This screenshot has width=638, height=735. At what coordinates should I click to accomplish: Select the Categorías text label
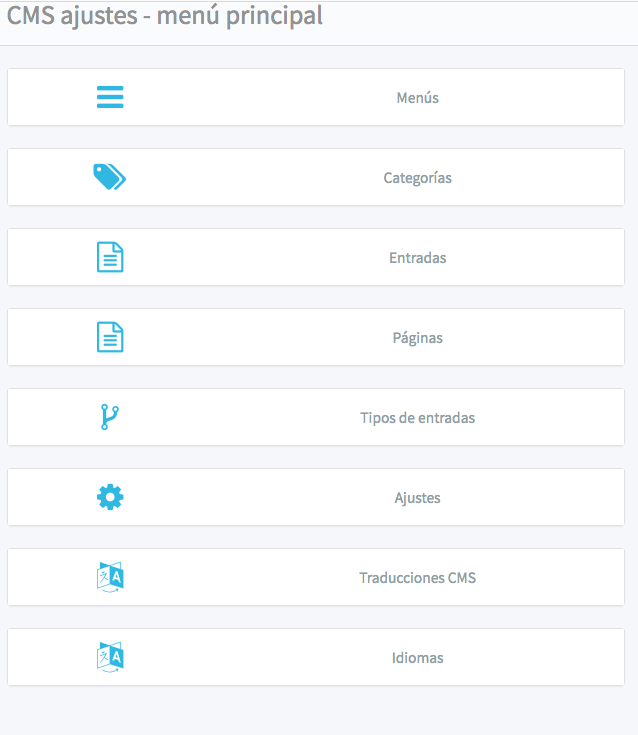coord(418,178)
